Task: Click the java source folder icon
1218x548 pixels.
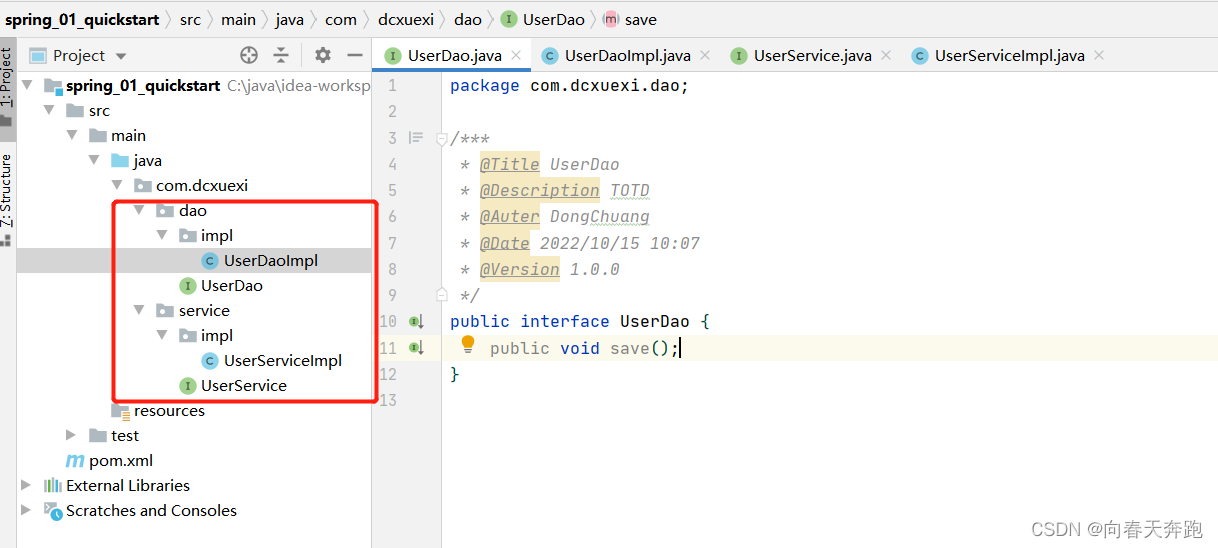Action: tap(120, 161)
